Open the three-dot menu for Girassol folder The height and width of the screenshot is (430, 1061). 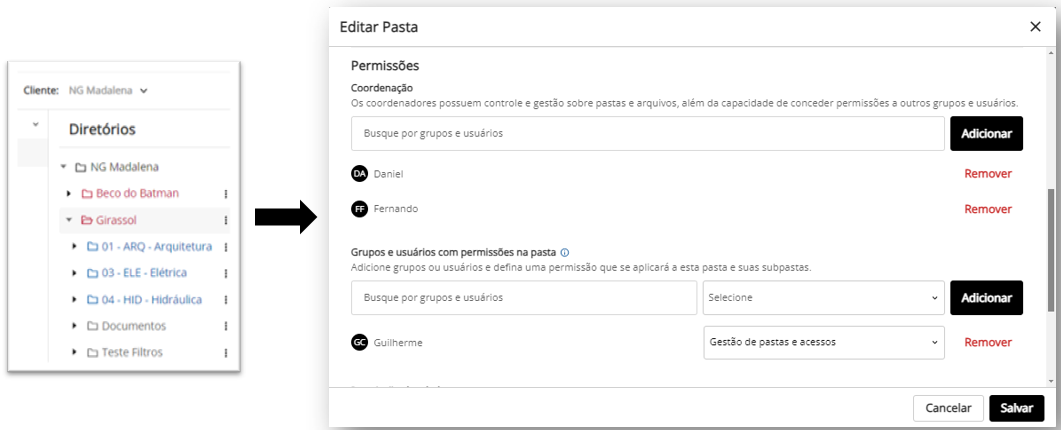pos(225,220)
